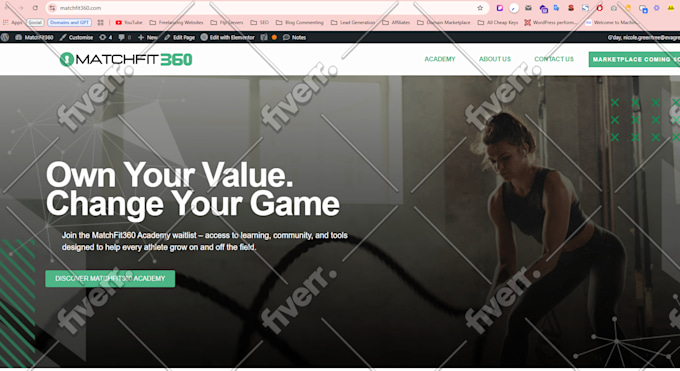Image resolution: width=680 pixels, height=371 pixels.
Task: Click the updates indicator showing 4
Action: click(x=106, y=37)
